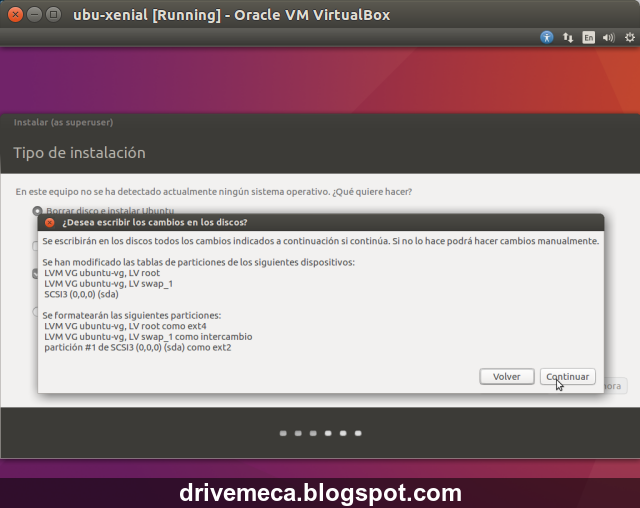Click the Continuar button
This screenshot has width=640, height=508.
pos(567,376)
